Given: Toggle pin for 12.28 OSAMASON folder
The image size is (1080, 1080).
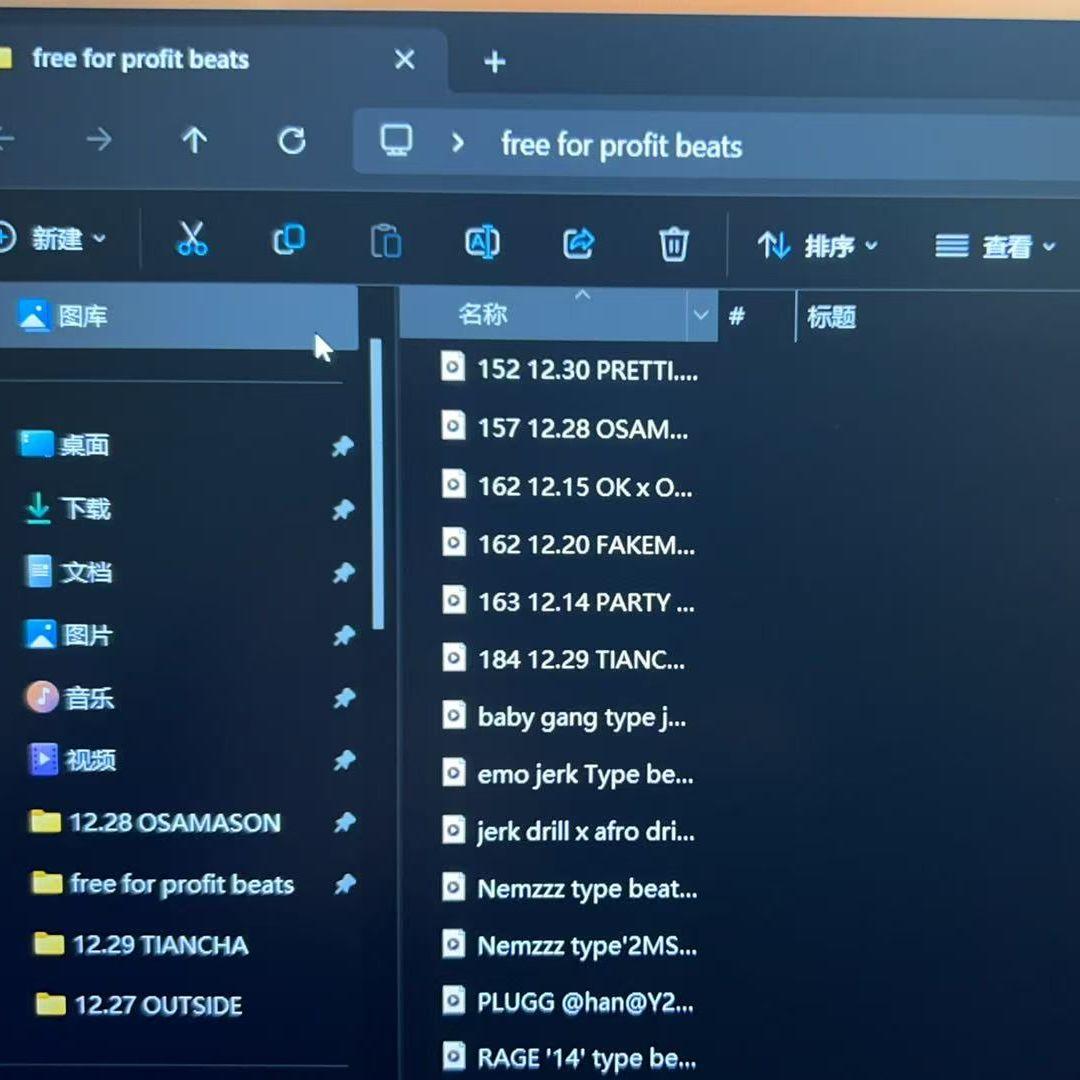Looking at the screenshot, I should [x=345, y=822].
